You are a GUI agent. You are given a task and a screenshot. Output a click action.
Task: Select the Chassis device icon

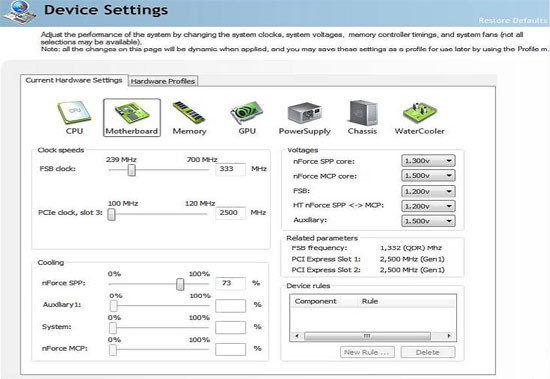click(362, 118)
